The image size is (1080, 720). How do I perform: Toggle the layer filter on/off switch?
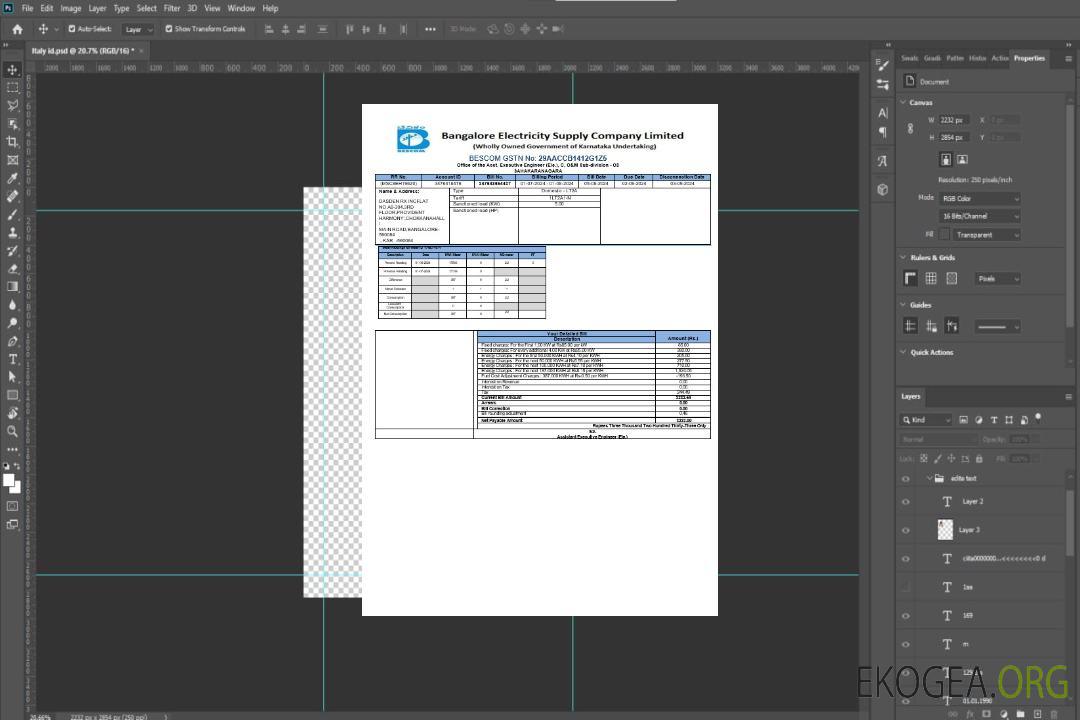(x=1038, y=418)
